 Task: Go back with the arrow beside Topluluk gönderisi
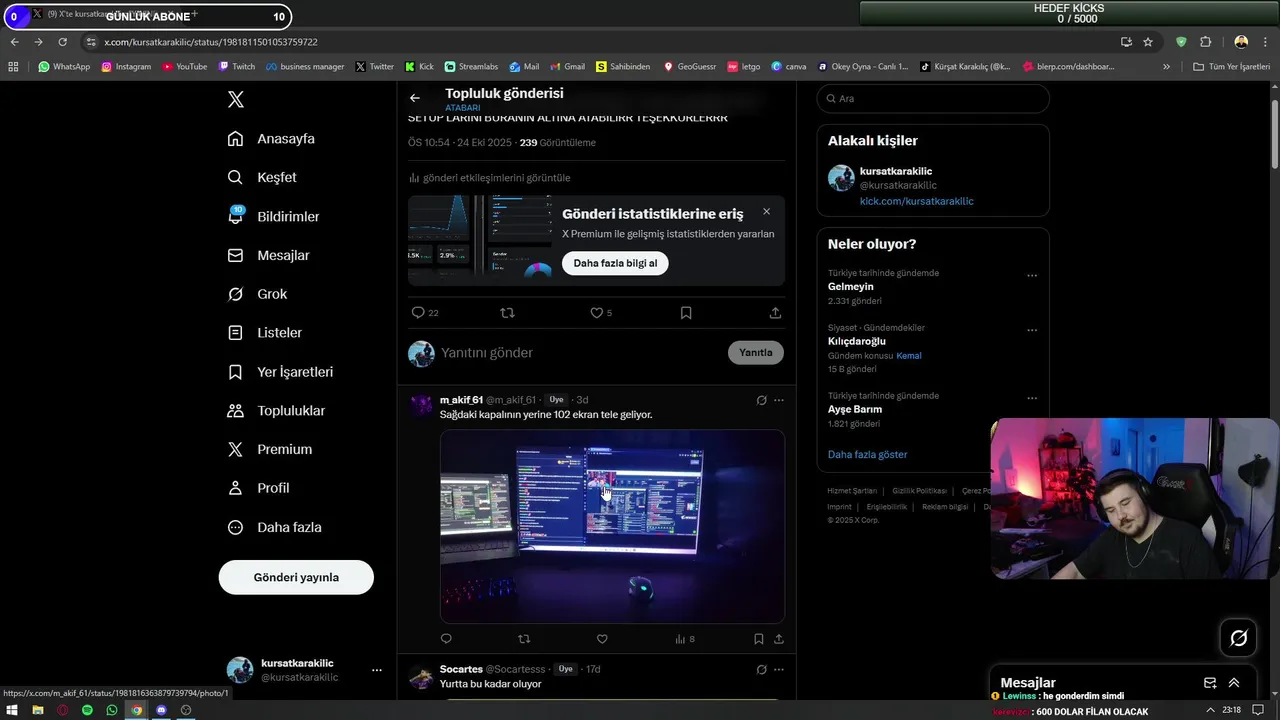click(x=415, y=98)
